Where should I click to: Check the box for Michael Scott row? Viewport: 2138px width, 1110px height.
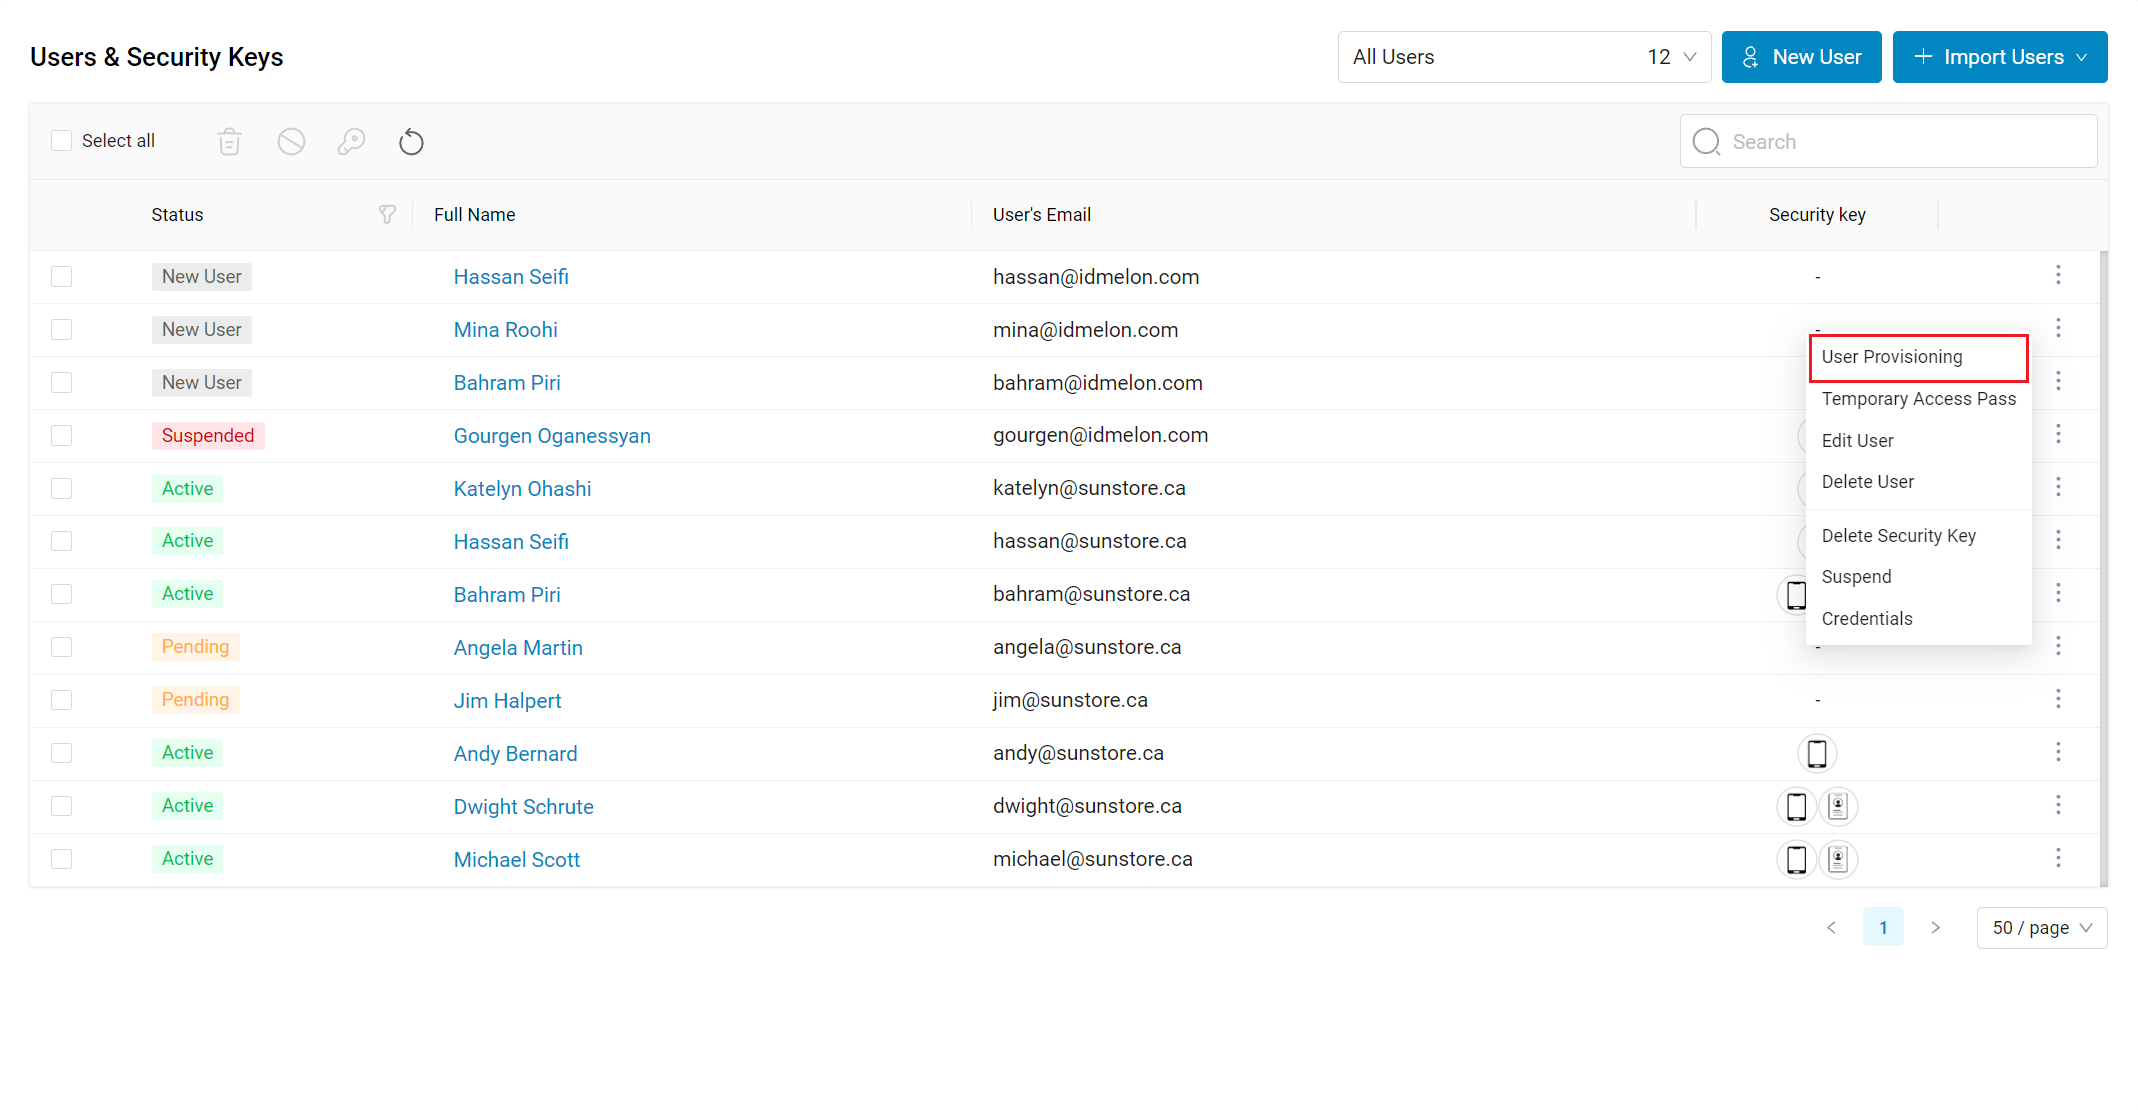pos(62,860)
